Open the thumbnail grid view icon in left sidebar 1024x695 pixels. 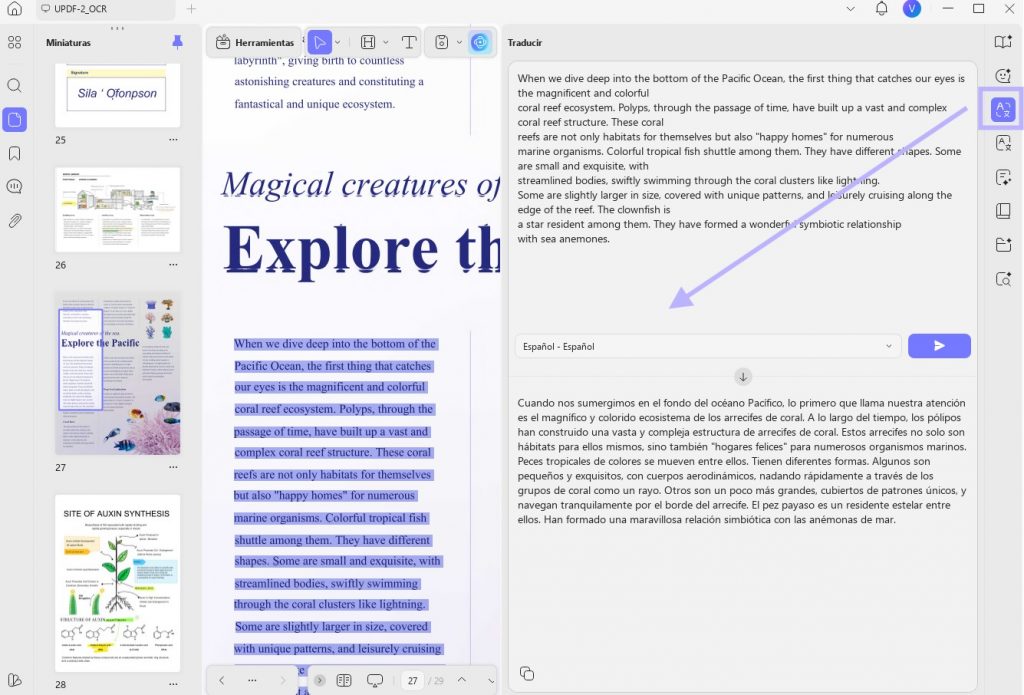pyautogui.click(x=14, y=42)
